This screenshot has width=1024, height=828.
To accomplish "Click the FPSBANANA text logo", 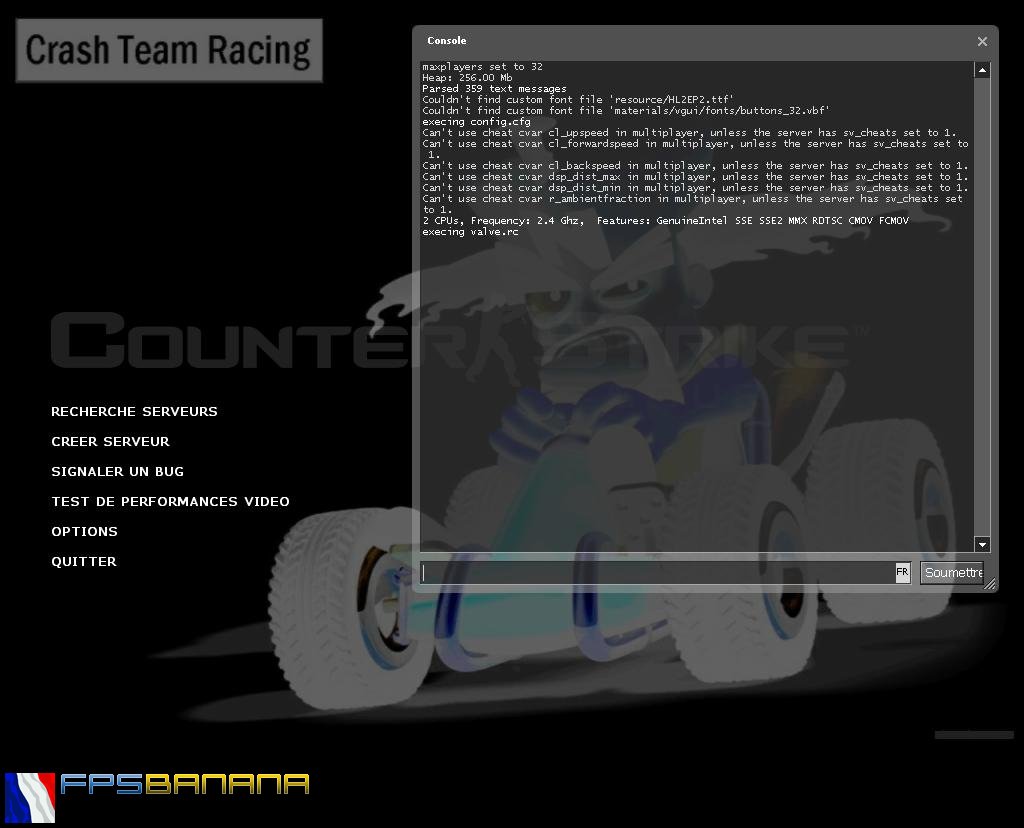I will point(185,786).
